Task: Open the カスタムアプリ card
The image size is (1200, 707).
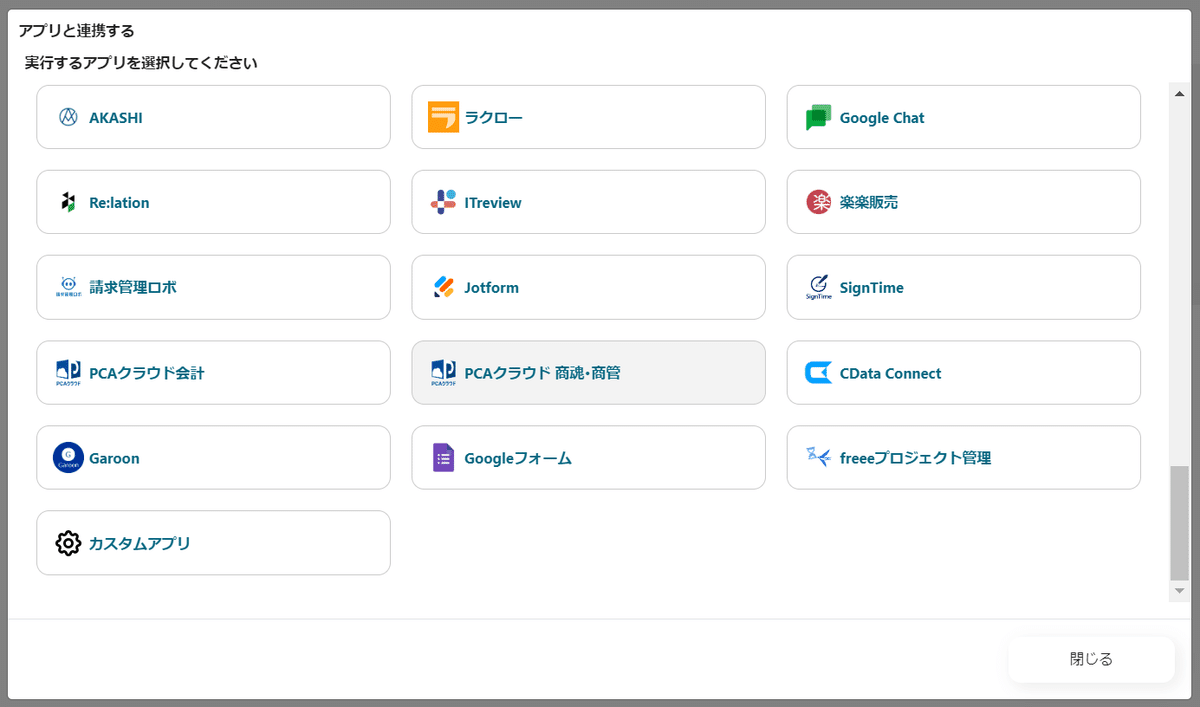Action: pyautogui.click(x=213, y=543)
